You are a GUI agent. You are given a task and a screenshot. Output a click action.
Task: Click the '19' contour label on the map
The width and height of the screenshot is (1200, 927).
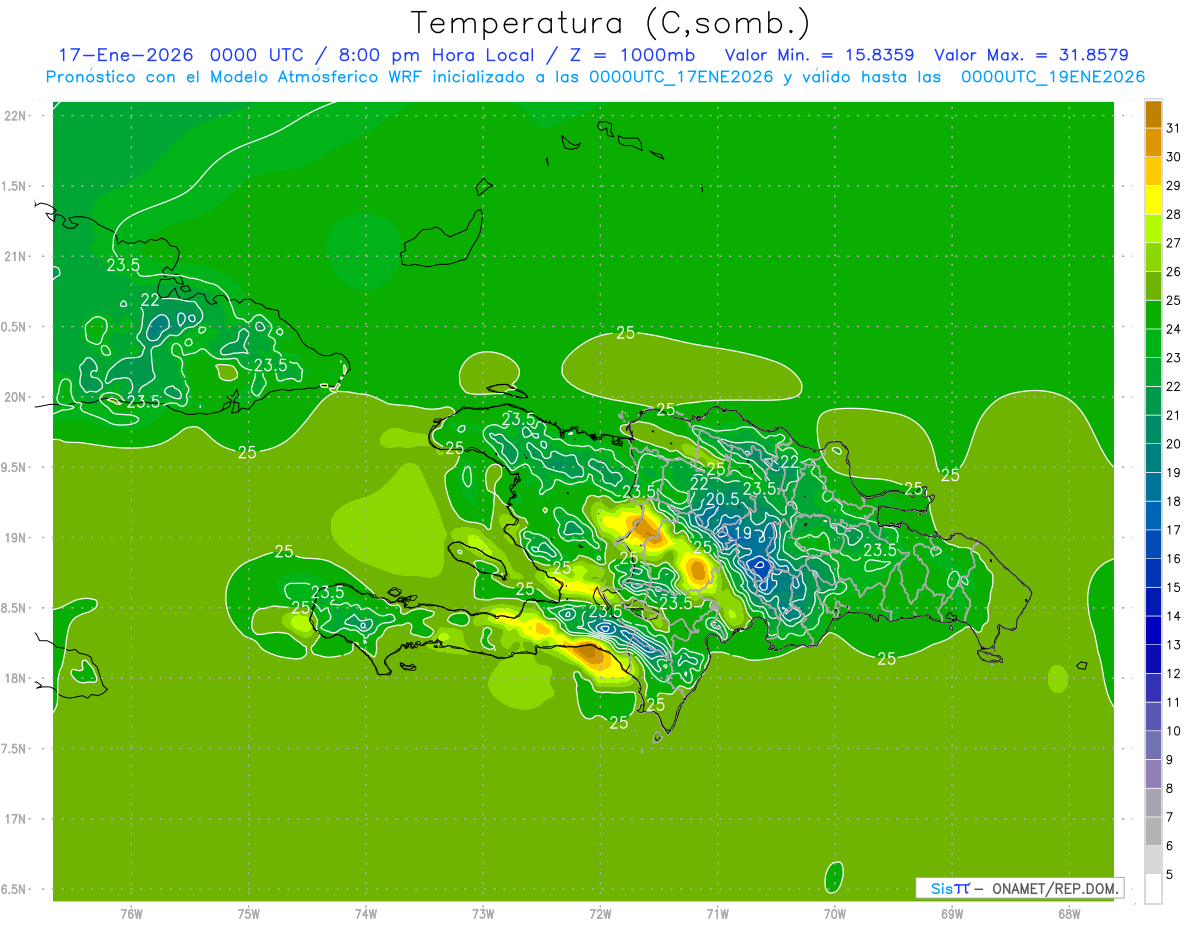(x=742, y=534)
